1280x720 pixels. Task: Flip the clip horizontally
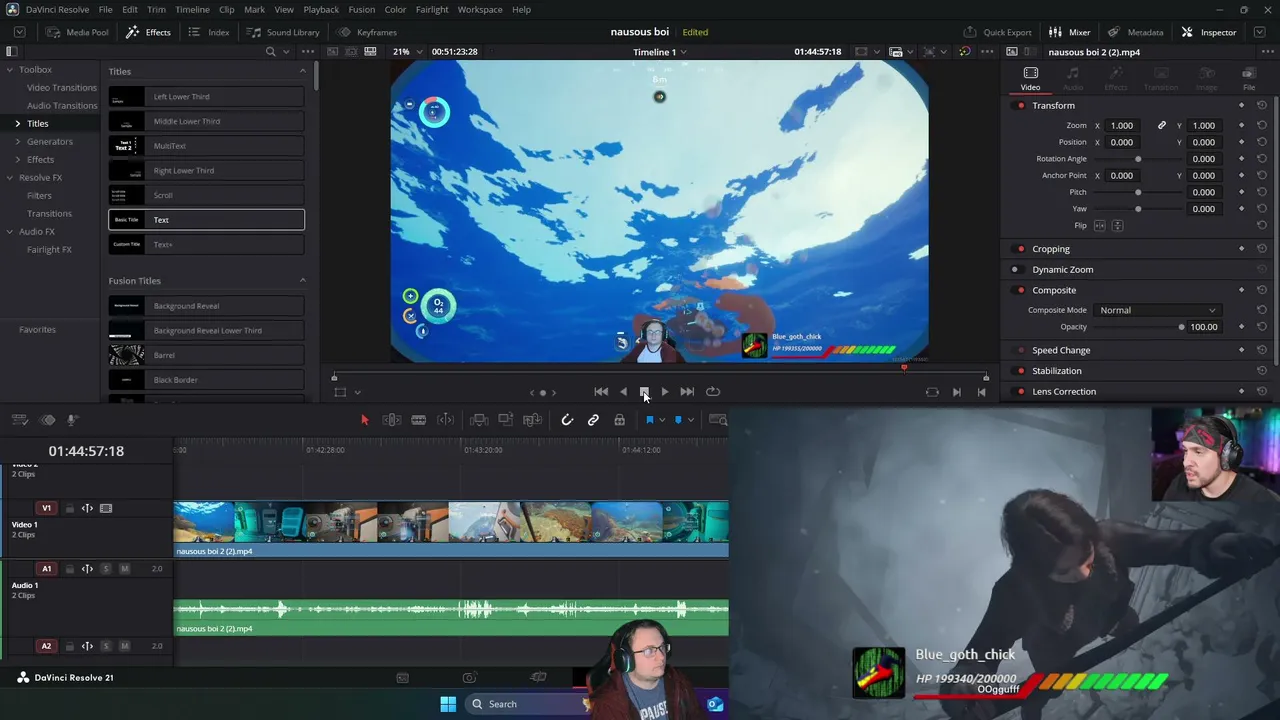click(x=1100, y=226)
